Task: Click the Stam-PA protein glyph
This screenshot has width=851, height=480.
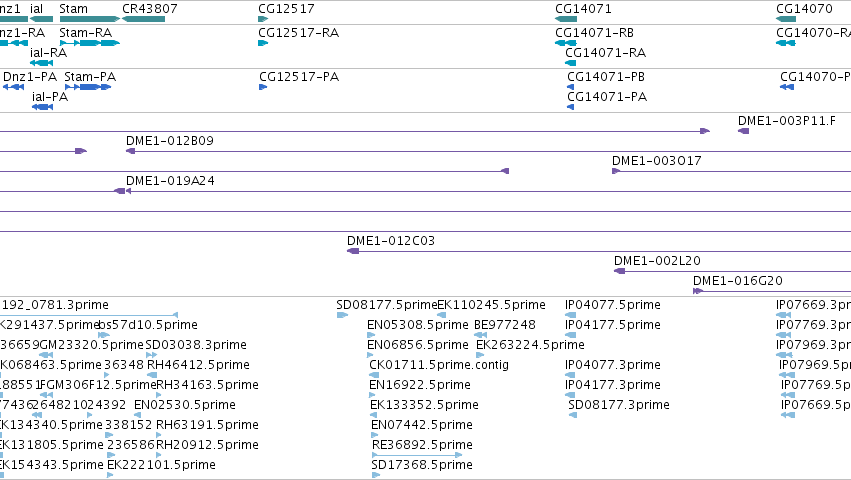Action: (x=88, y=87)
